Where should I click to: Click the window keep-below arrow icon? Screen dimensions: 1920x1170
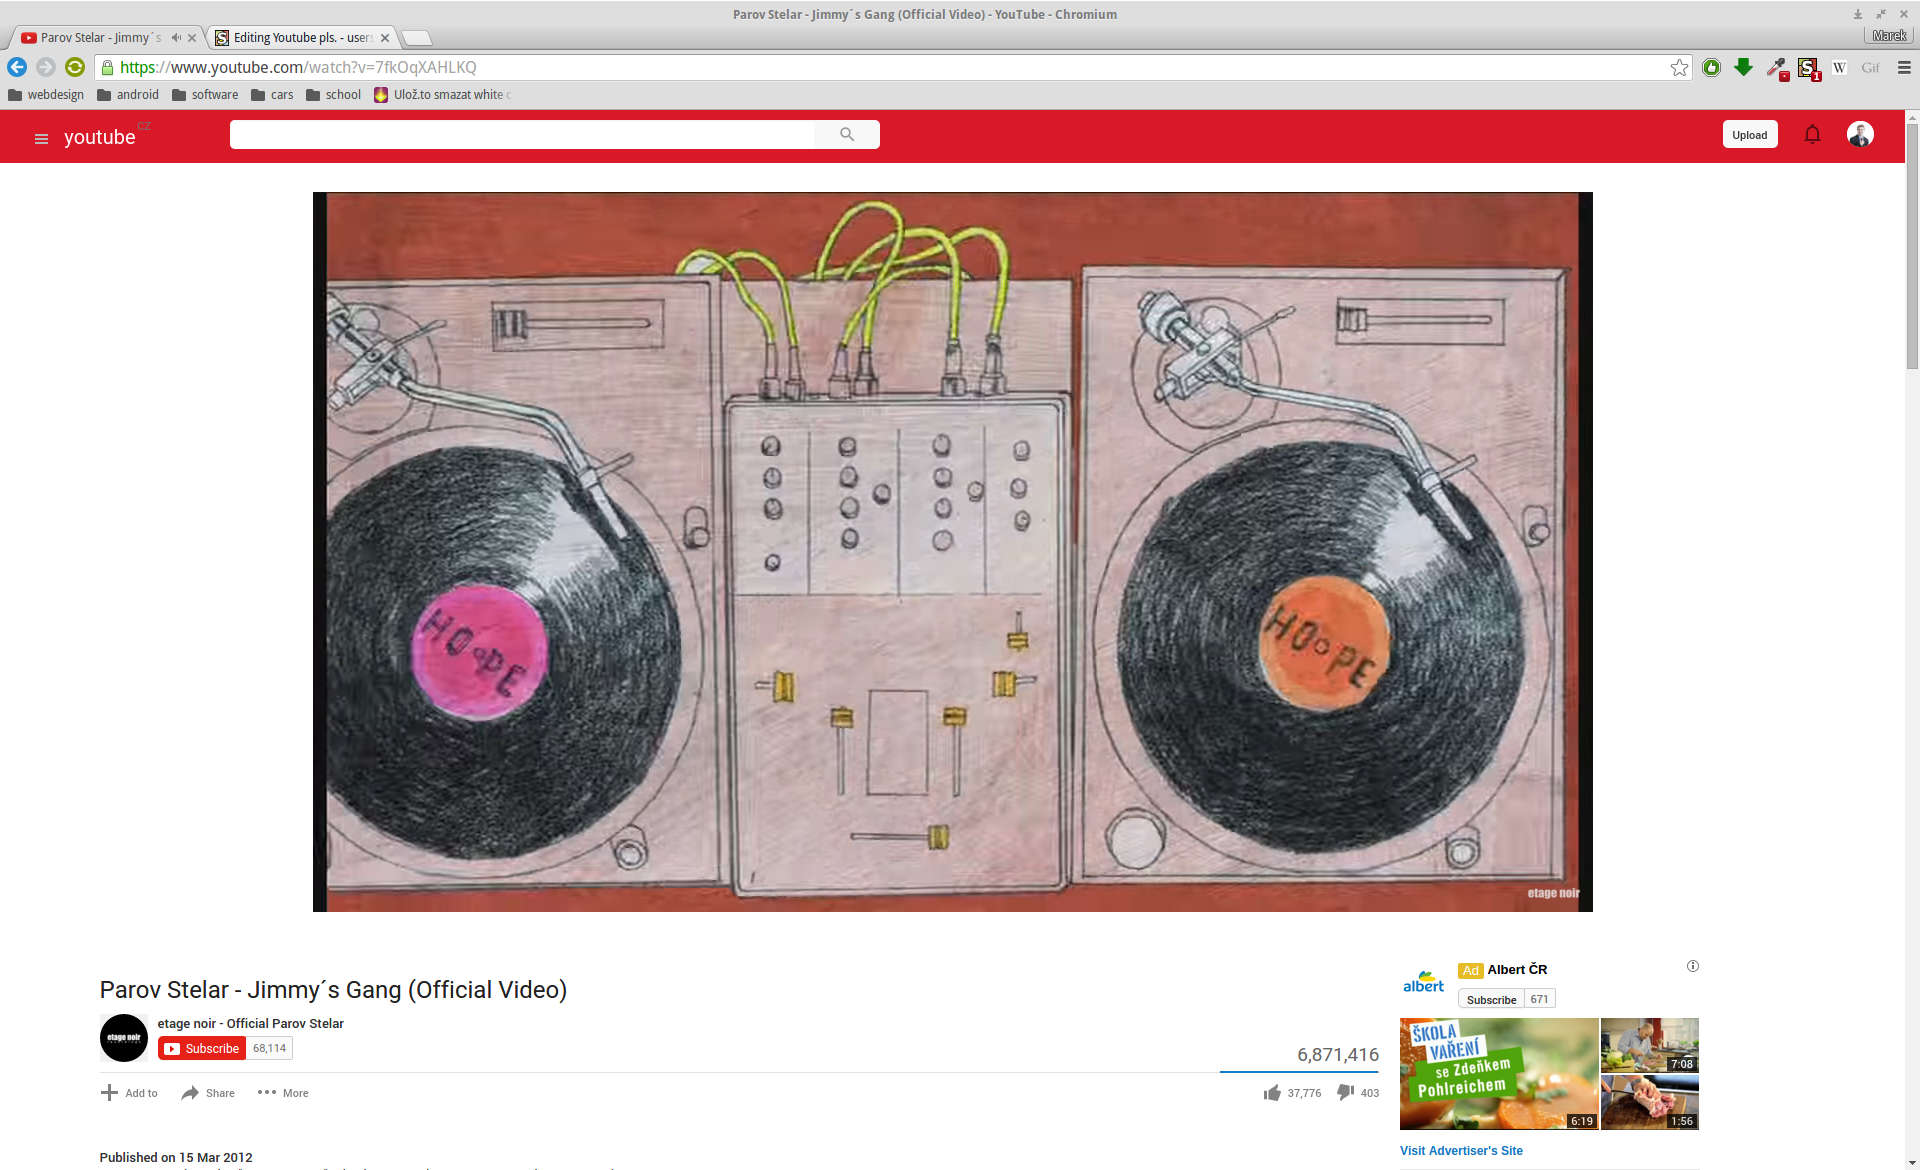pos(1857,14)
